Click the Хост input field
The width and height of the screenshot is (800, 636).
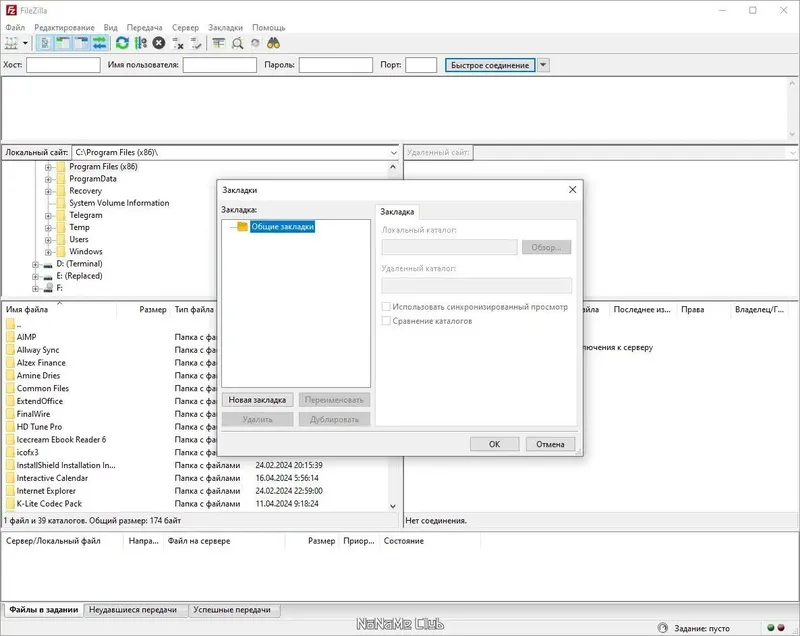tap(63, 65)
